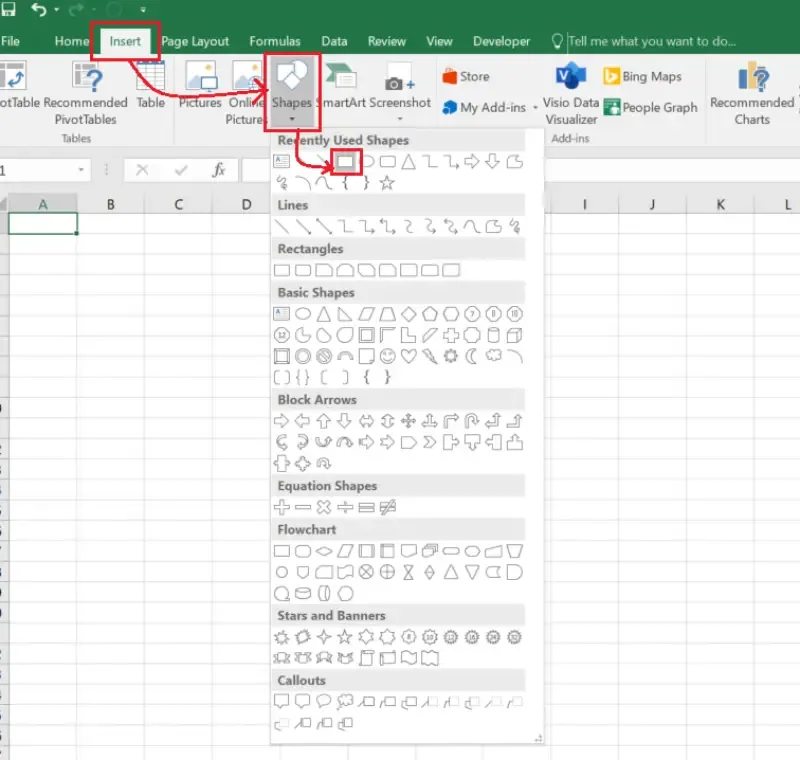The width and height of the screenshot is (800, 760).
Task: Expand the My Add-ins dropdown arrow
Action: point(535,108)
